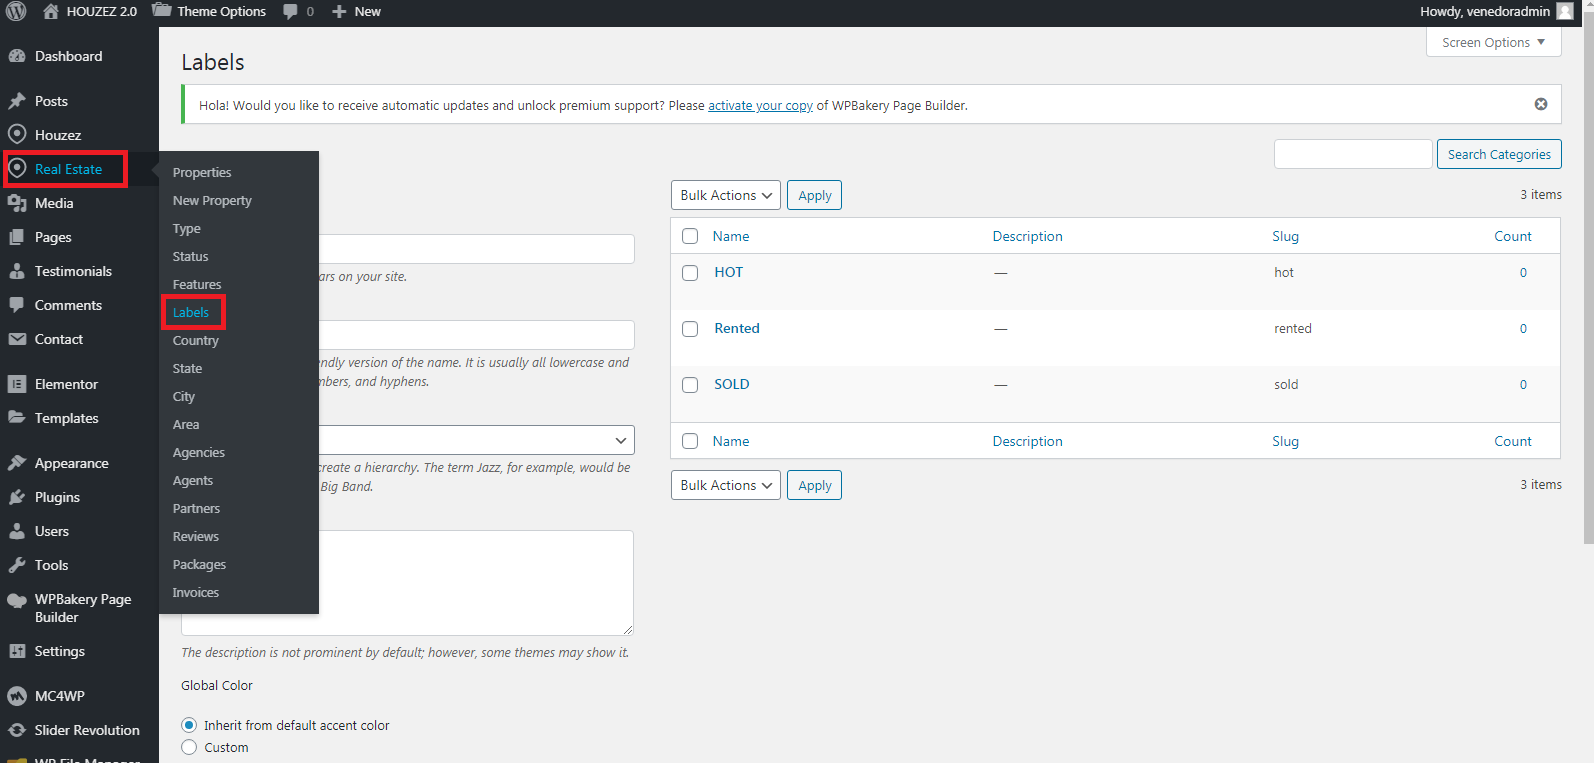Click the Contact envelope icon
This screenshot has width=1594, height=763.
coord(17,339)
